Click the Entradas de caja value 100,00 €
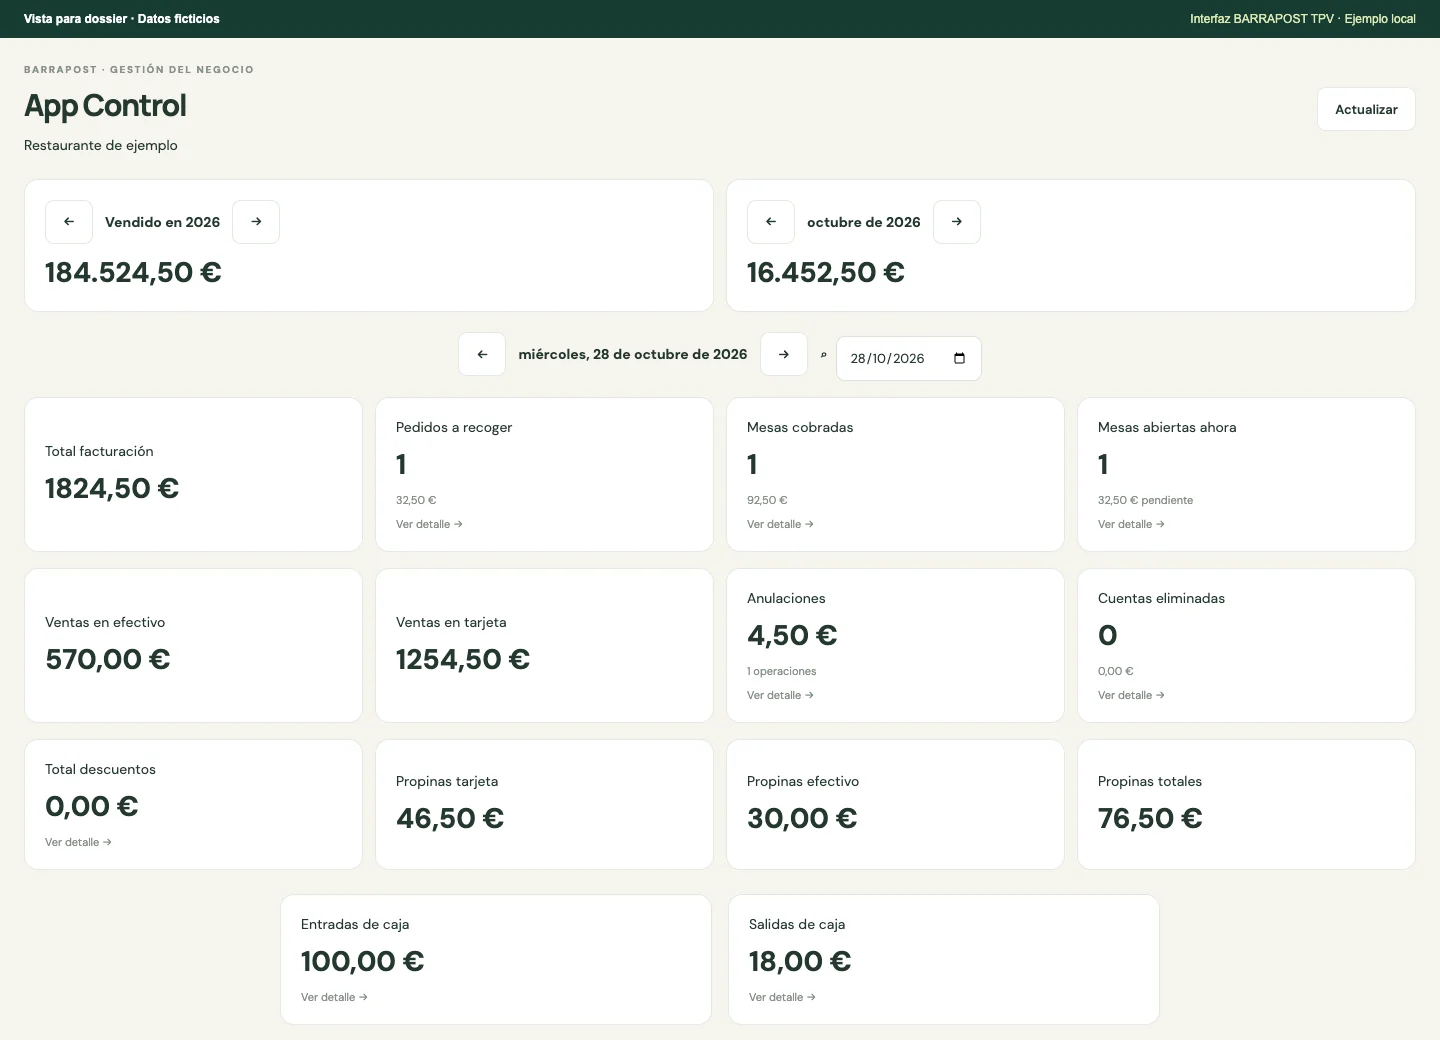 [363, 961]
